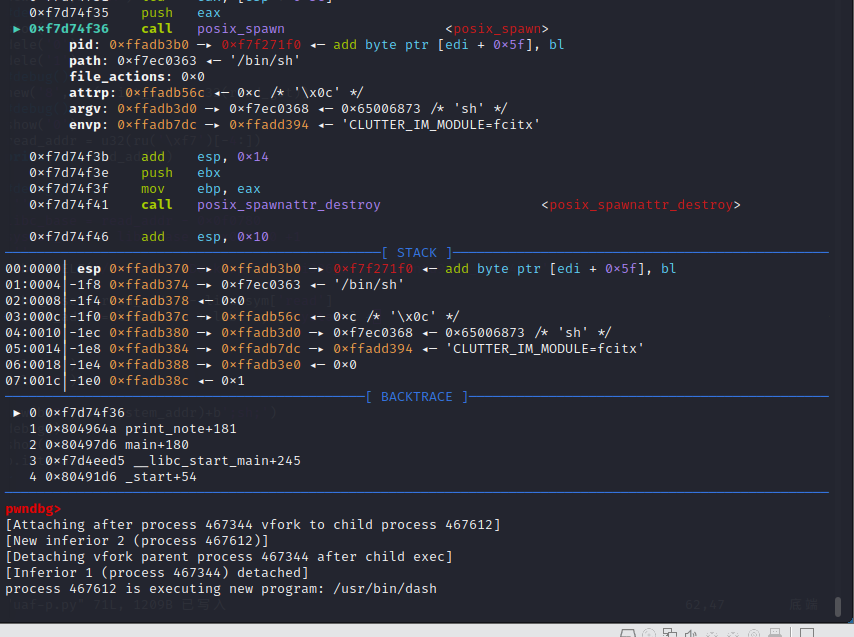This screenshot has height=637, width=854.
Task: Click 'CLUTTER_IM_MODULE=fcitx' in the envp argument row
Action: 440,125
